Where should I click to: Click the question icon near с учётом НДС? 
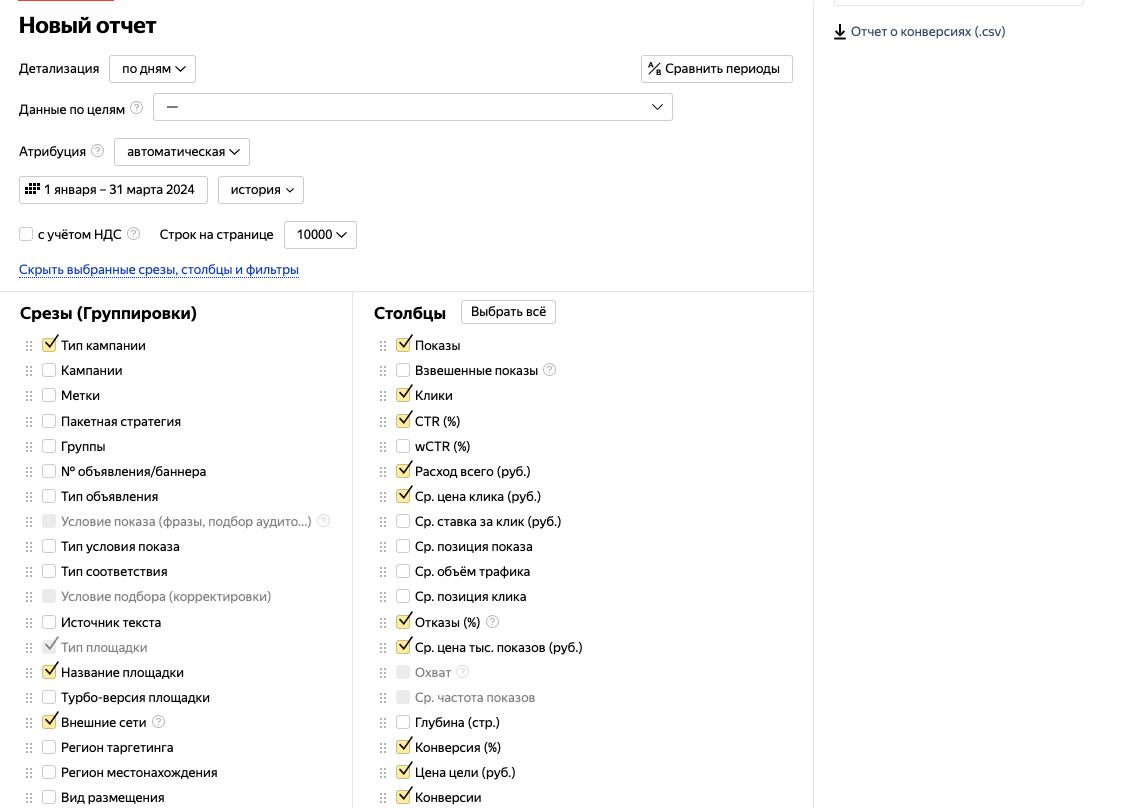[x=134, y=234]
